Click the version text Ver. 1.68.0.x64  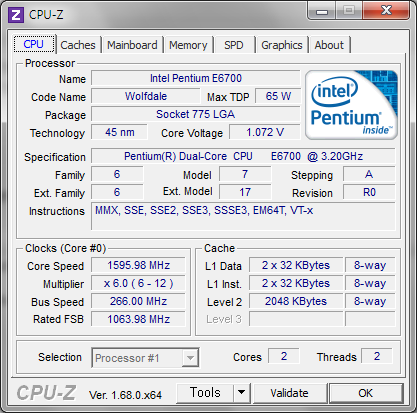(x=125, y=395)
